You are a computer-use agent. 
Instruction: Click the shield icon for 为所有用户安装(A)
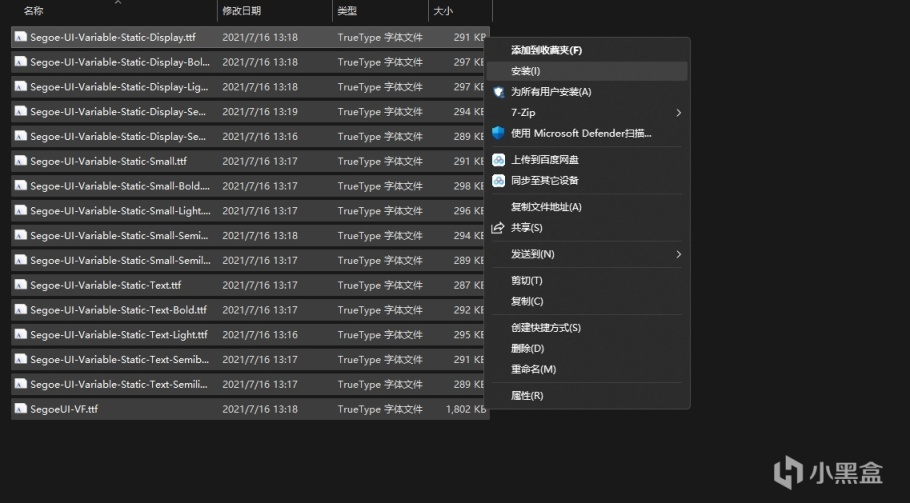click(x=499, y=92)
